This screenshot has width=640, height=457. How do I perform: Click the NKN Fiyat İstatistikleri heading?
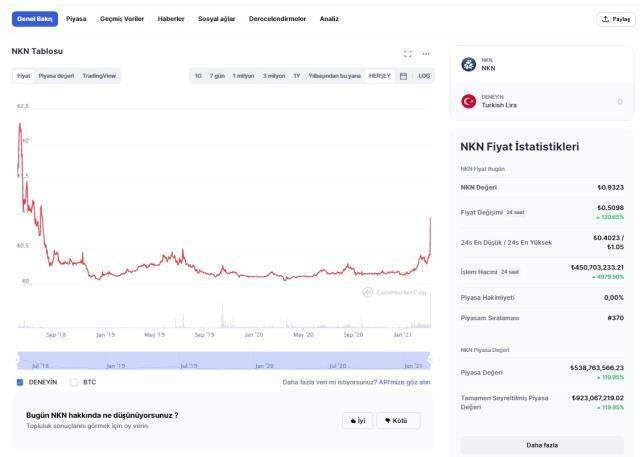tap(520, 147)
